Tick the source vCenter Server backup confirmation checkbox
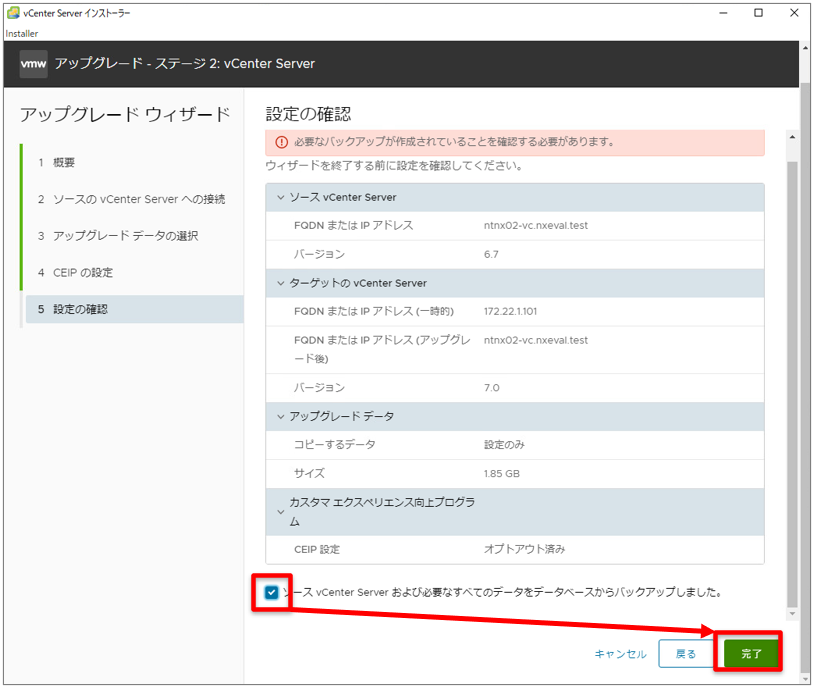Image resolution: width=816 pixels, height=688 pixels. point(271,592)
